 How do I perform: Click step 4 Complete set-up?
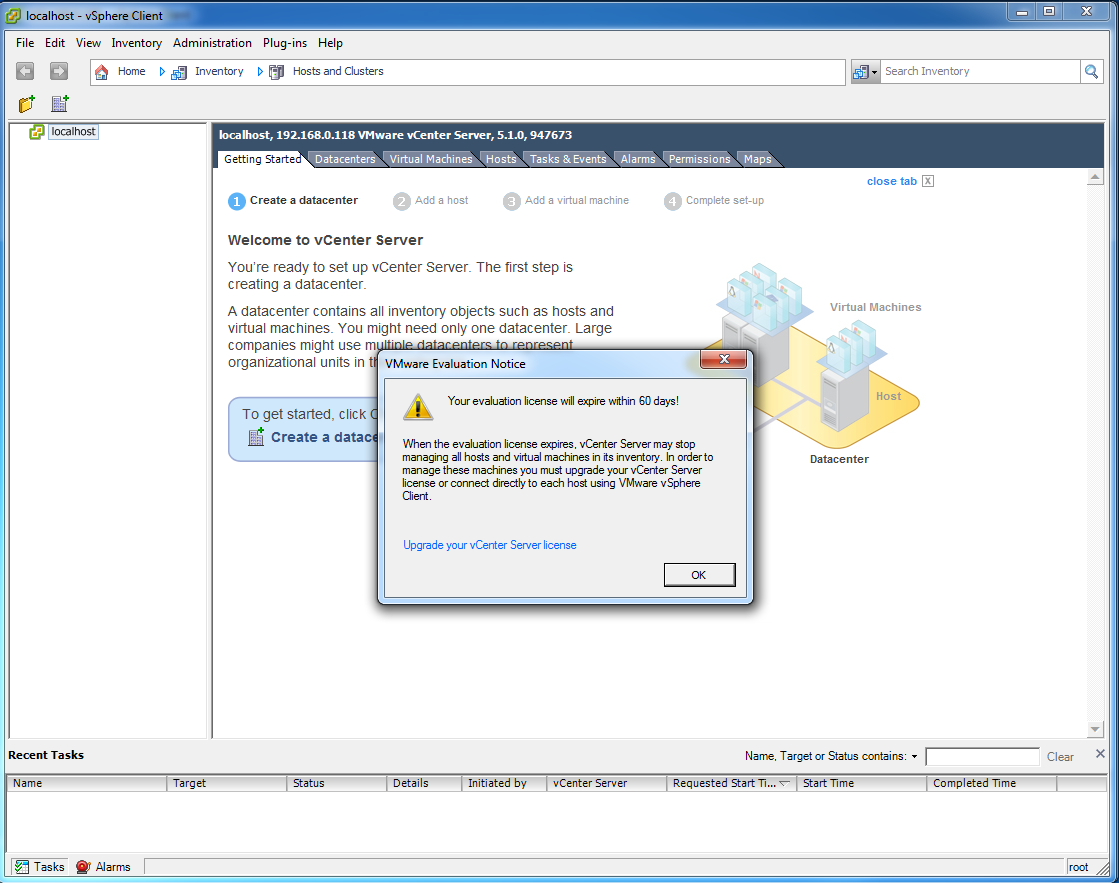pos(714,201)
